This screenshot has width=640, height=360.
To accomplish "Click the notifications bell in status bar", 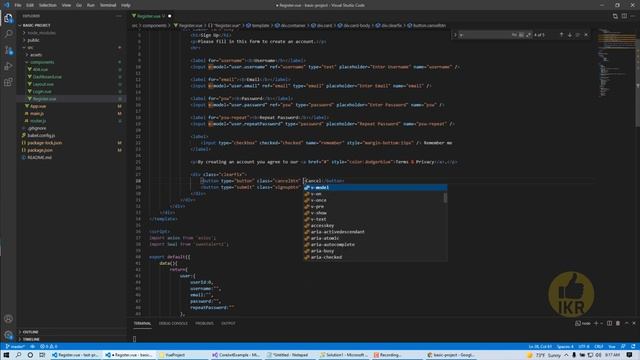I will tap(633, 347).
